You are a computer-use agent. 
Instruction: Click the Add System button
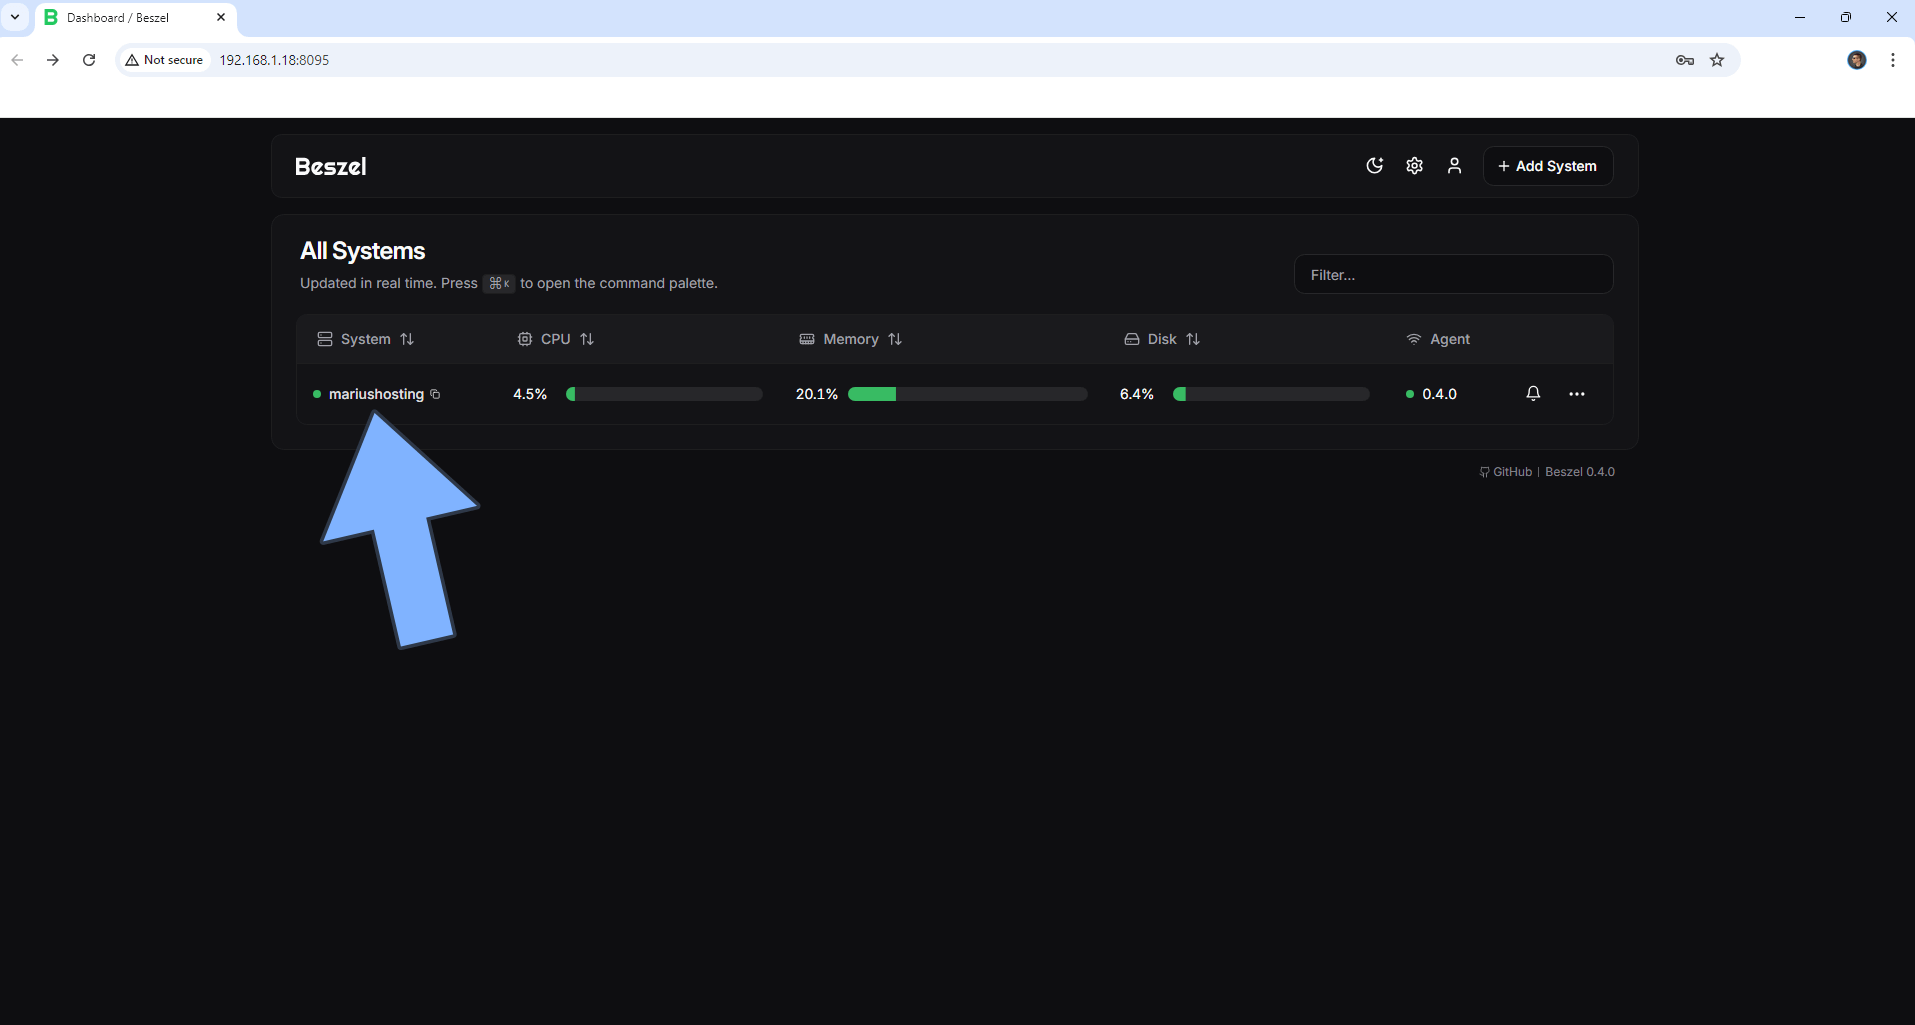(x=1547, y=166)
